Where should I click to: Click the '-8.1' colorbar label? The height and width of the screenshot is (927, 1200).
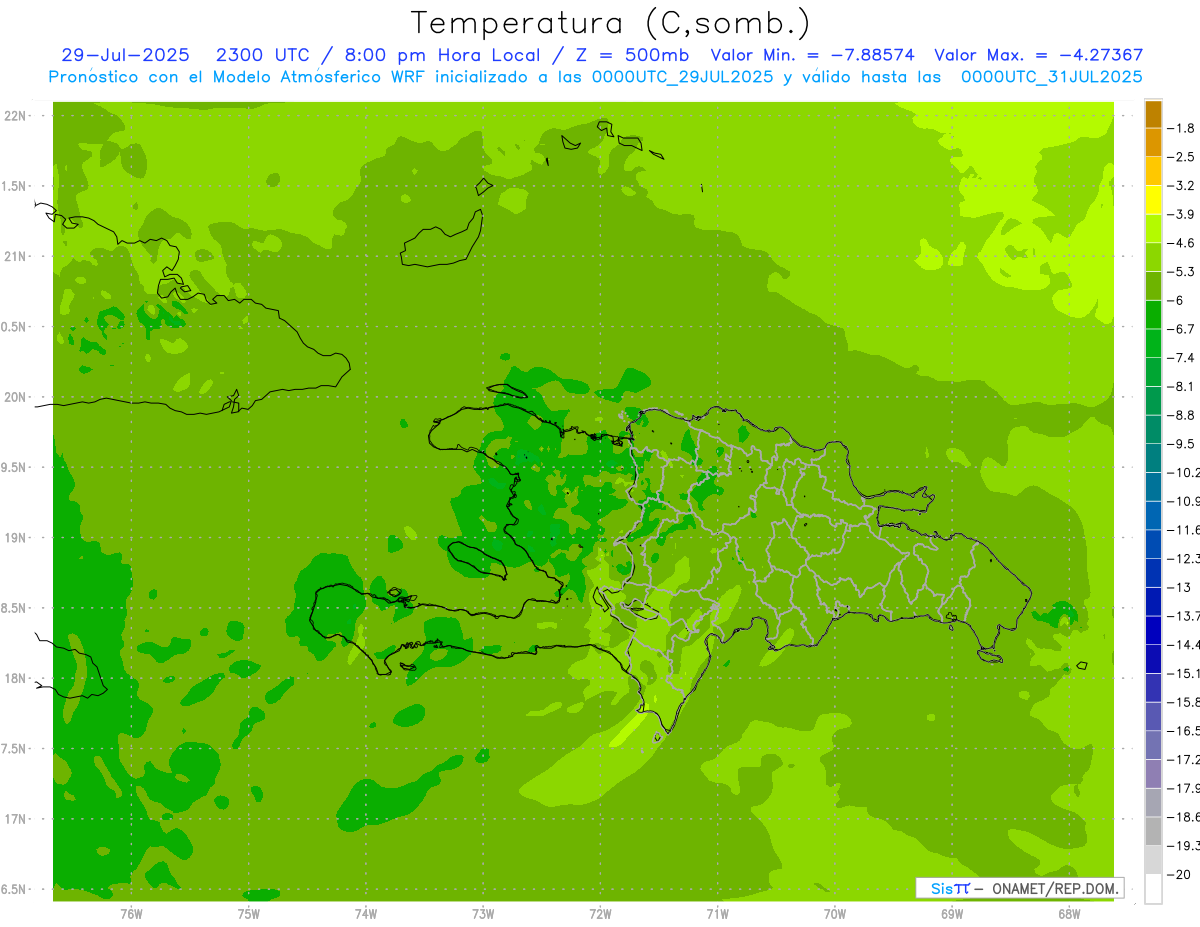coord(1182,386)
